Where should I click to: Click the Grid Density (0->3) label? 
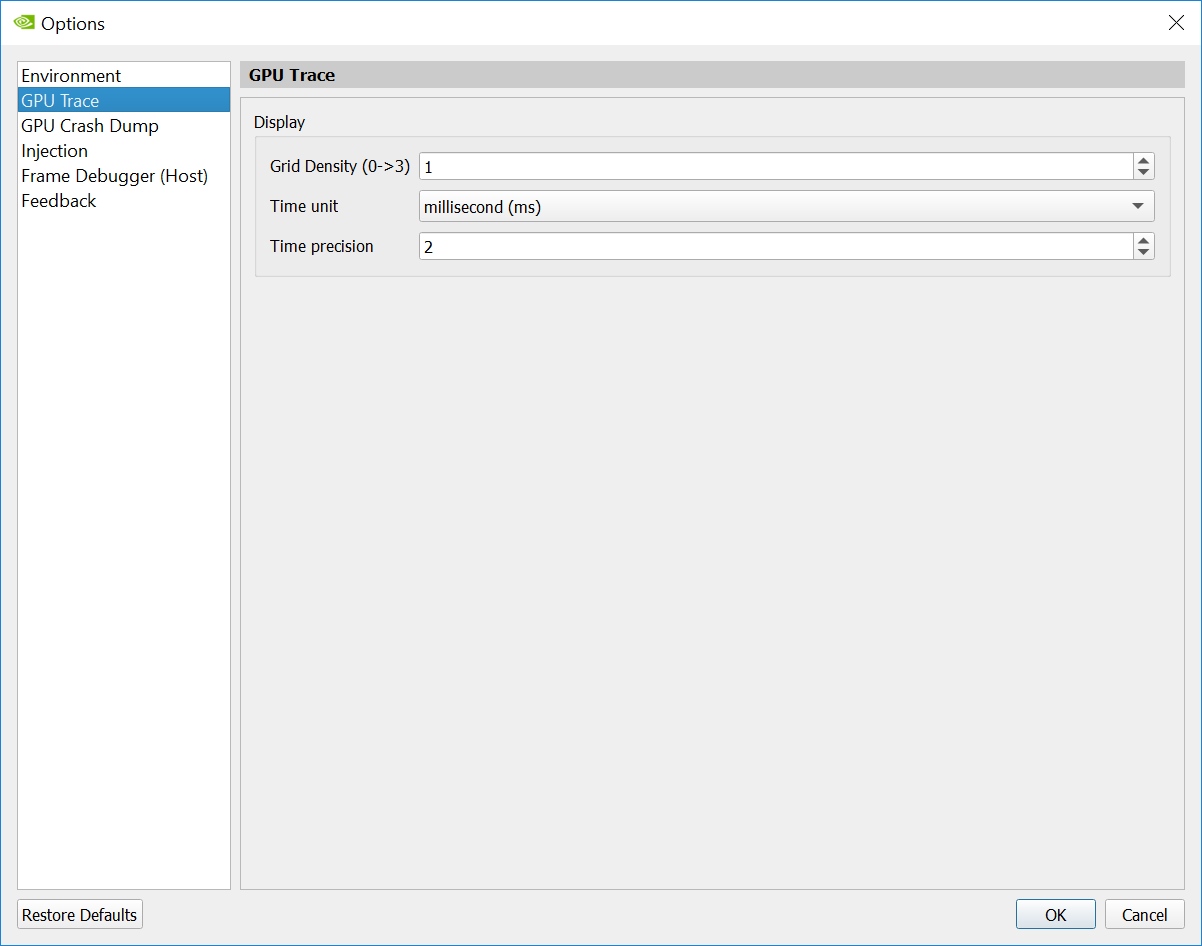(340, 166)
